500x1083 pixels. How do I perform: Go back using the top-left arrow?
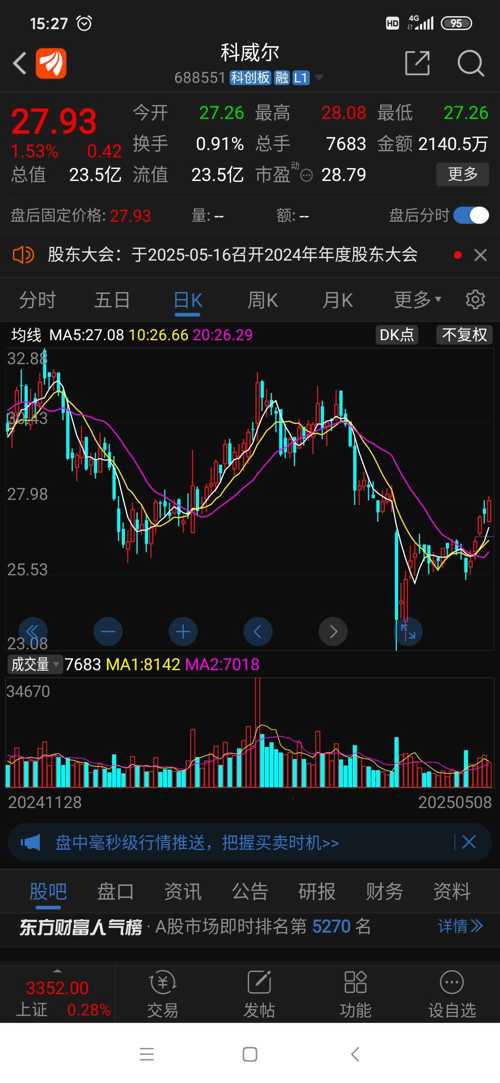pos(19,64)
